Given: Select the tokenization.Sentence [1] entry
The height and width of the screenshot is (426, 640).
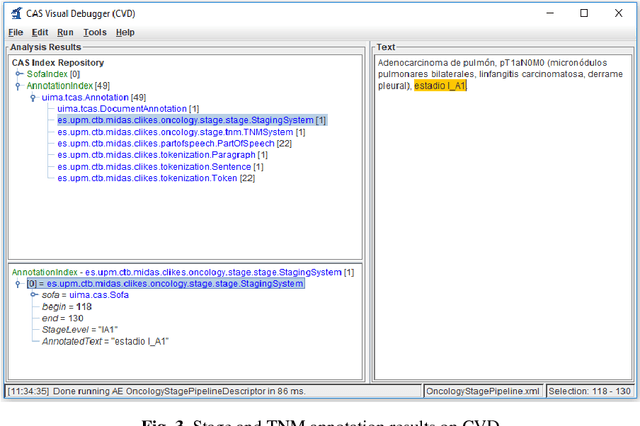Looking at the screenshot, I should [162, 166].
